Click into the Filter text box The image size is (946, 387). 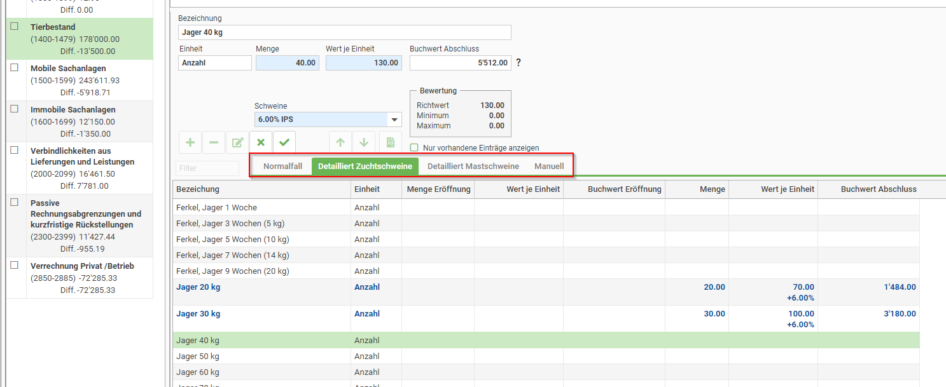[207, 168]
